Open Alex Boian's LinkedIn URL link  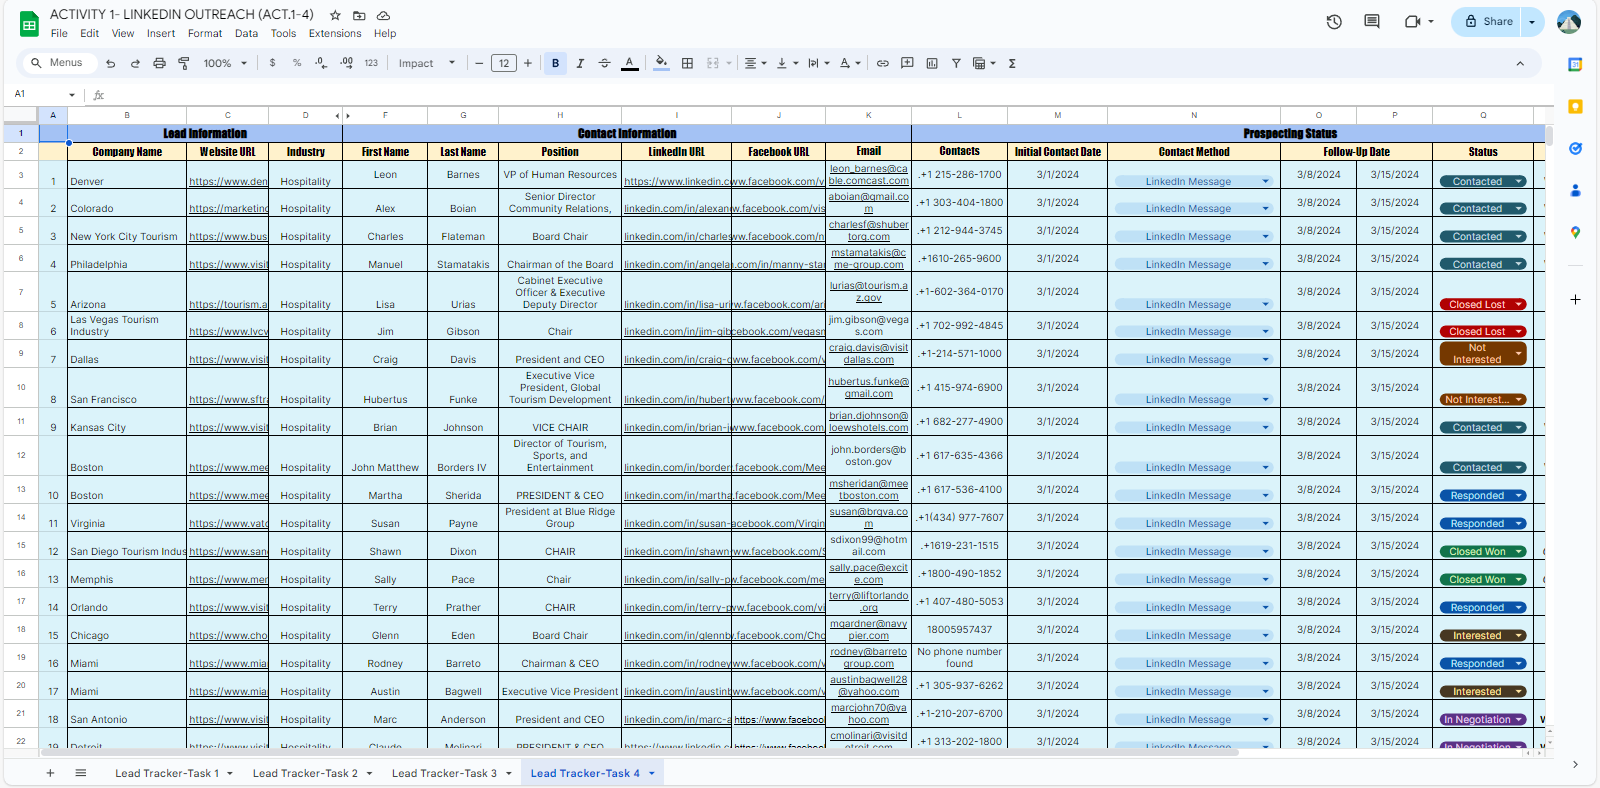[x=677, y=209]
